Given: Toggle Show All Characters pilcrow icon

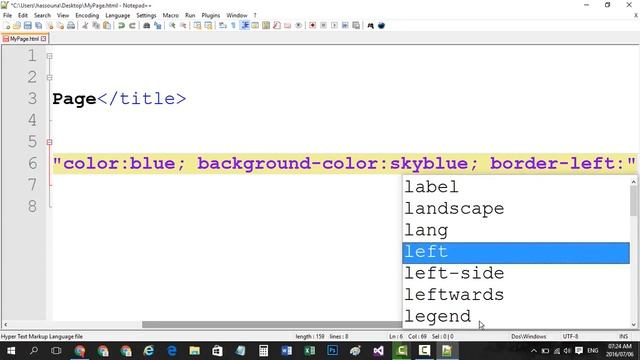Looking at the screenshot, I should [x=233, y=26].
